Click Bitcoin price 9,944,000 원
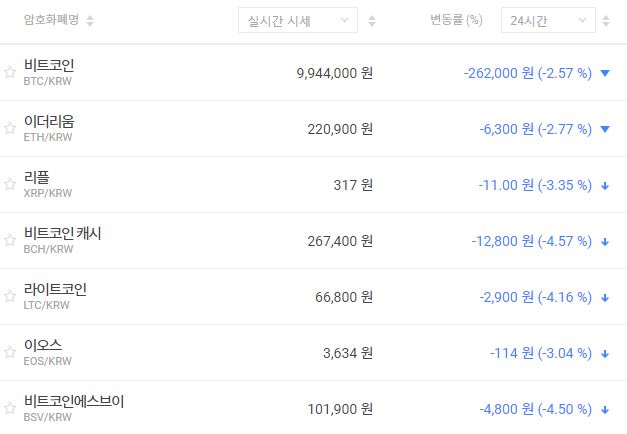 335,73
